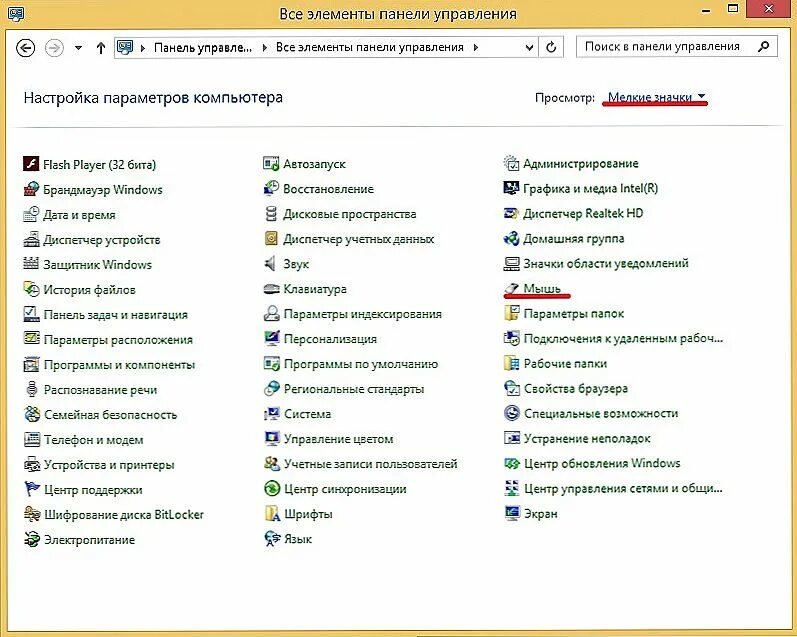Go up one level with Up arrow
This screenshot has width=797, height=637.
[x=101, y=48]
